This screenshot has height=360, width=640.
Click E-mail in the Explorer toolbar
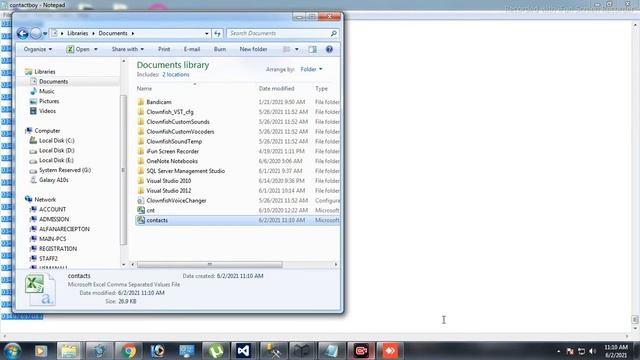pyautogui.click(x=192, y=49)
